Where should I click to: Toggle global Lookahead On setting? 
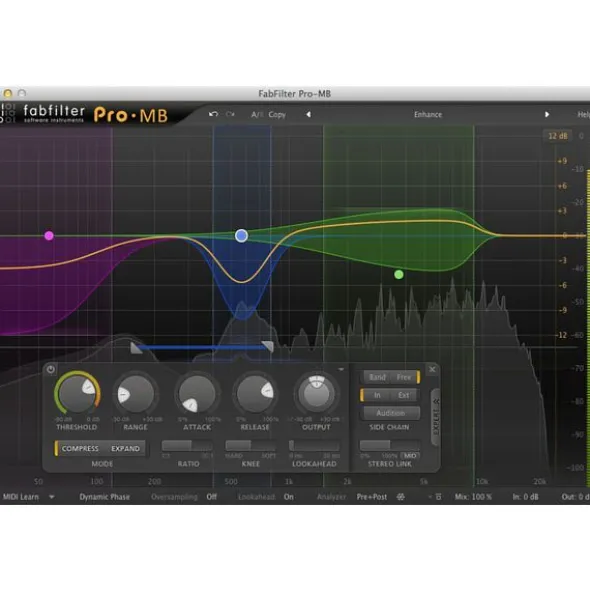[289, 497]
